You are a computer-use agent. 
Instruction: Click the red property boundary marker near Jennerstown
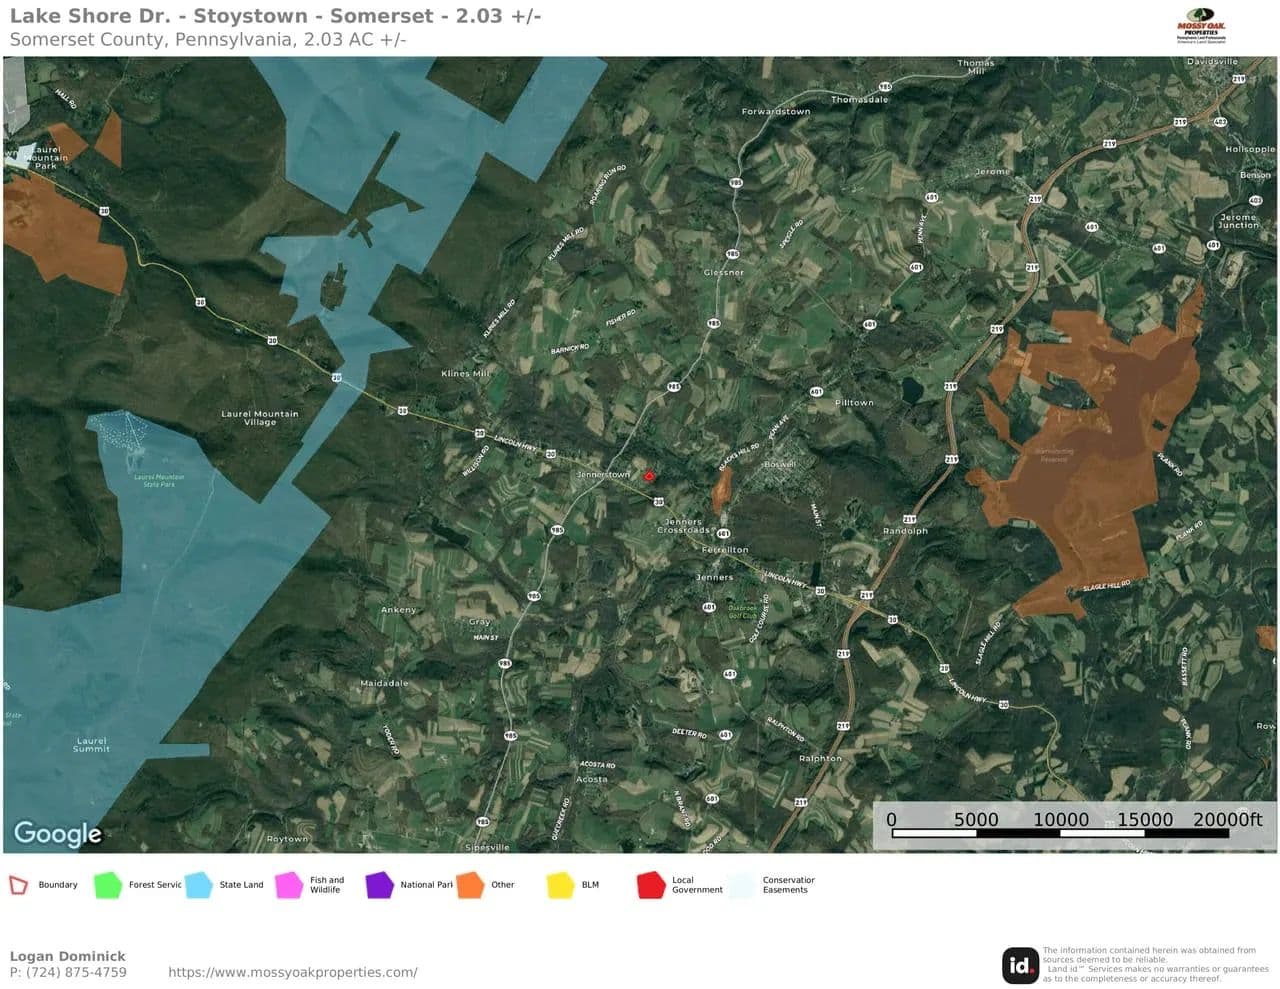pyautogui.click(x=649, y=476)
